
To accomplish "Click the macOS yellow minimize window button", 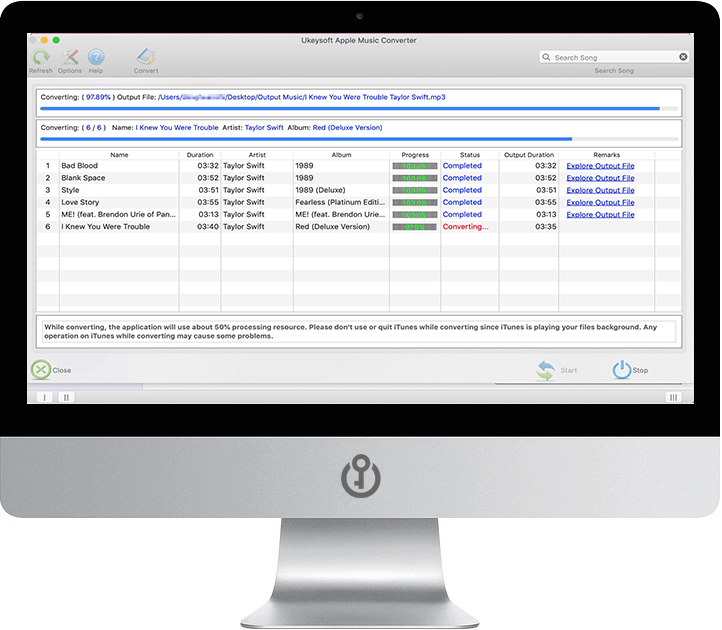I will click(x=45, y=40).
